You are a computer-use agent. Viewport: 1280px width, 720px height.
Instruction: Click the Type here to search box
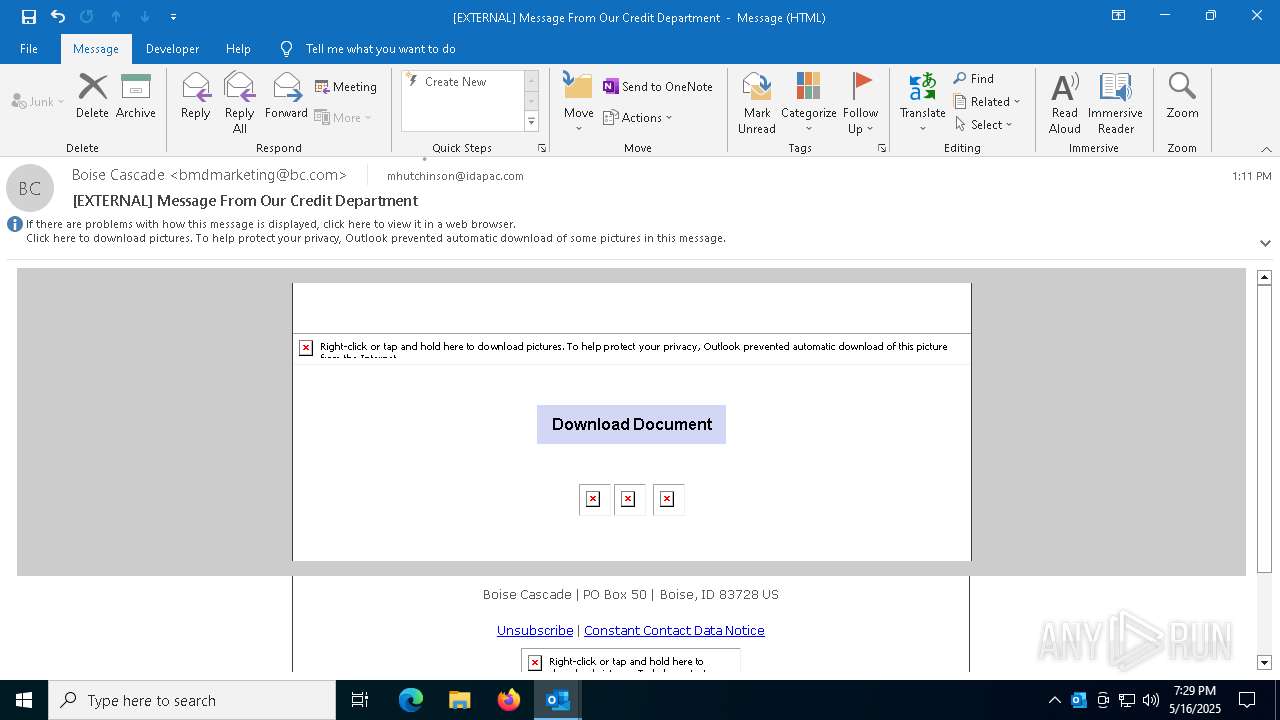[x=192, y=700]
